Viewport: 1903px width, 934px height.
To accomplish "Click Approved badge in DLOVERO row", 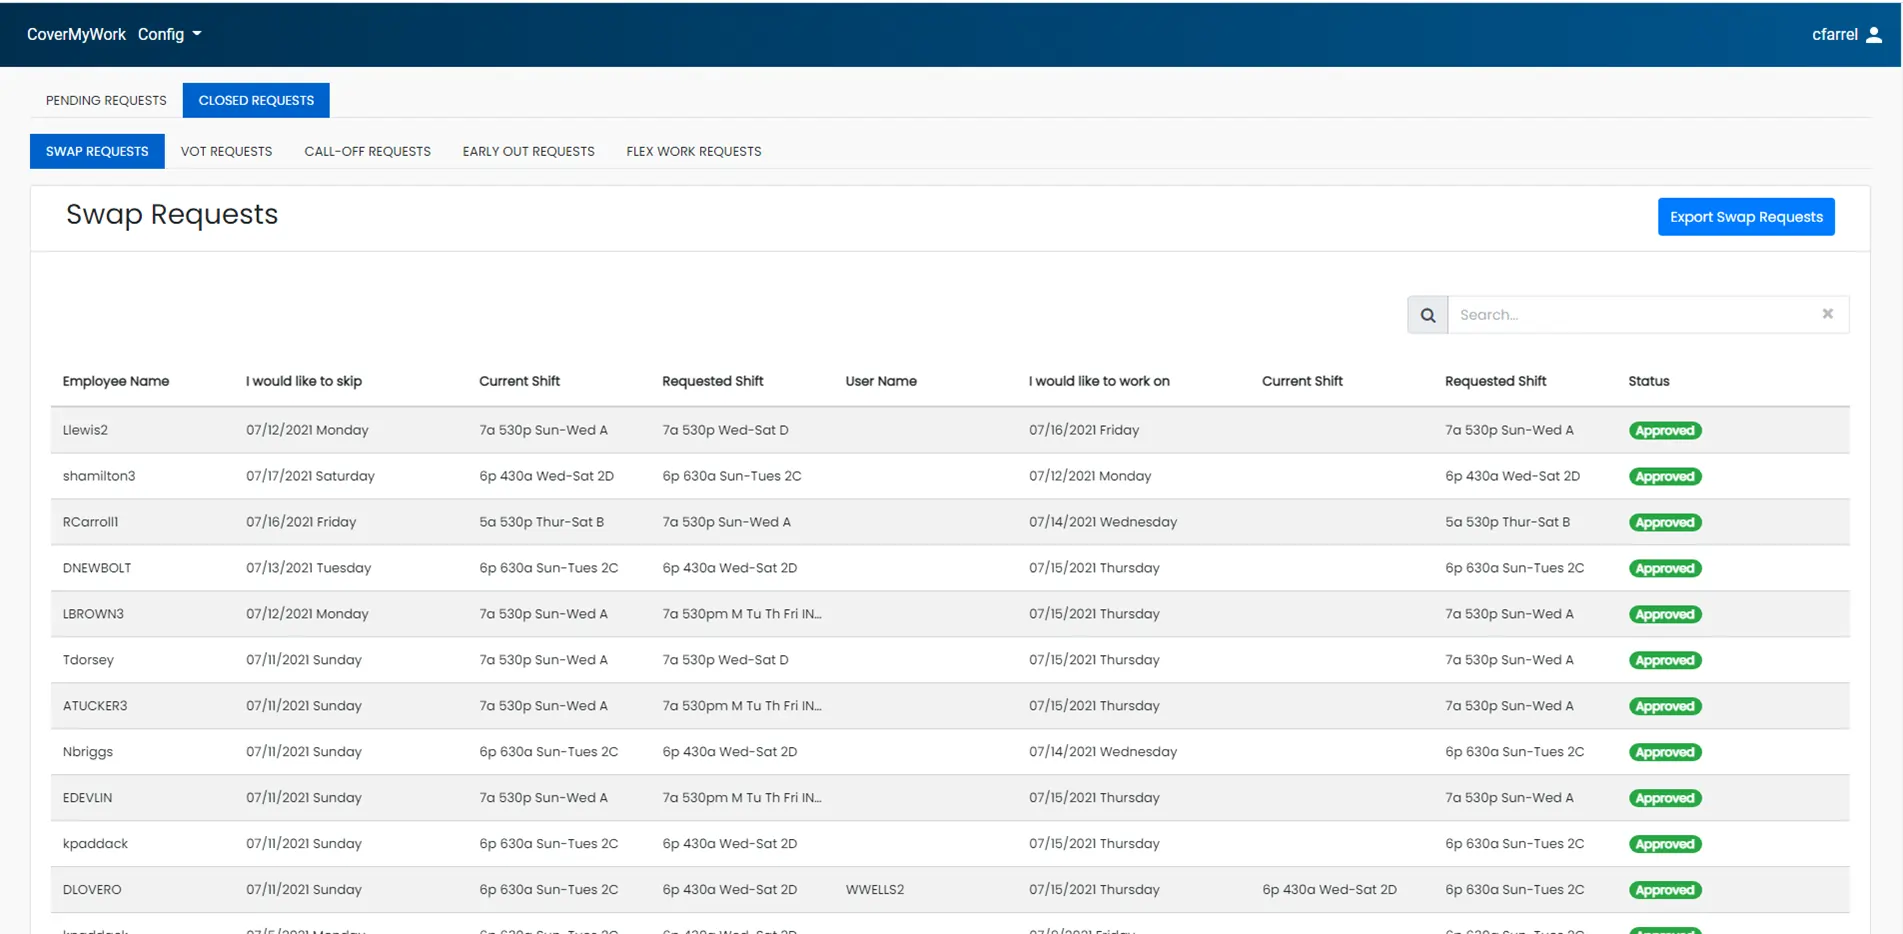I will [x=1665, y=891].
